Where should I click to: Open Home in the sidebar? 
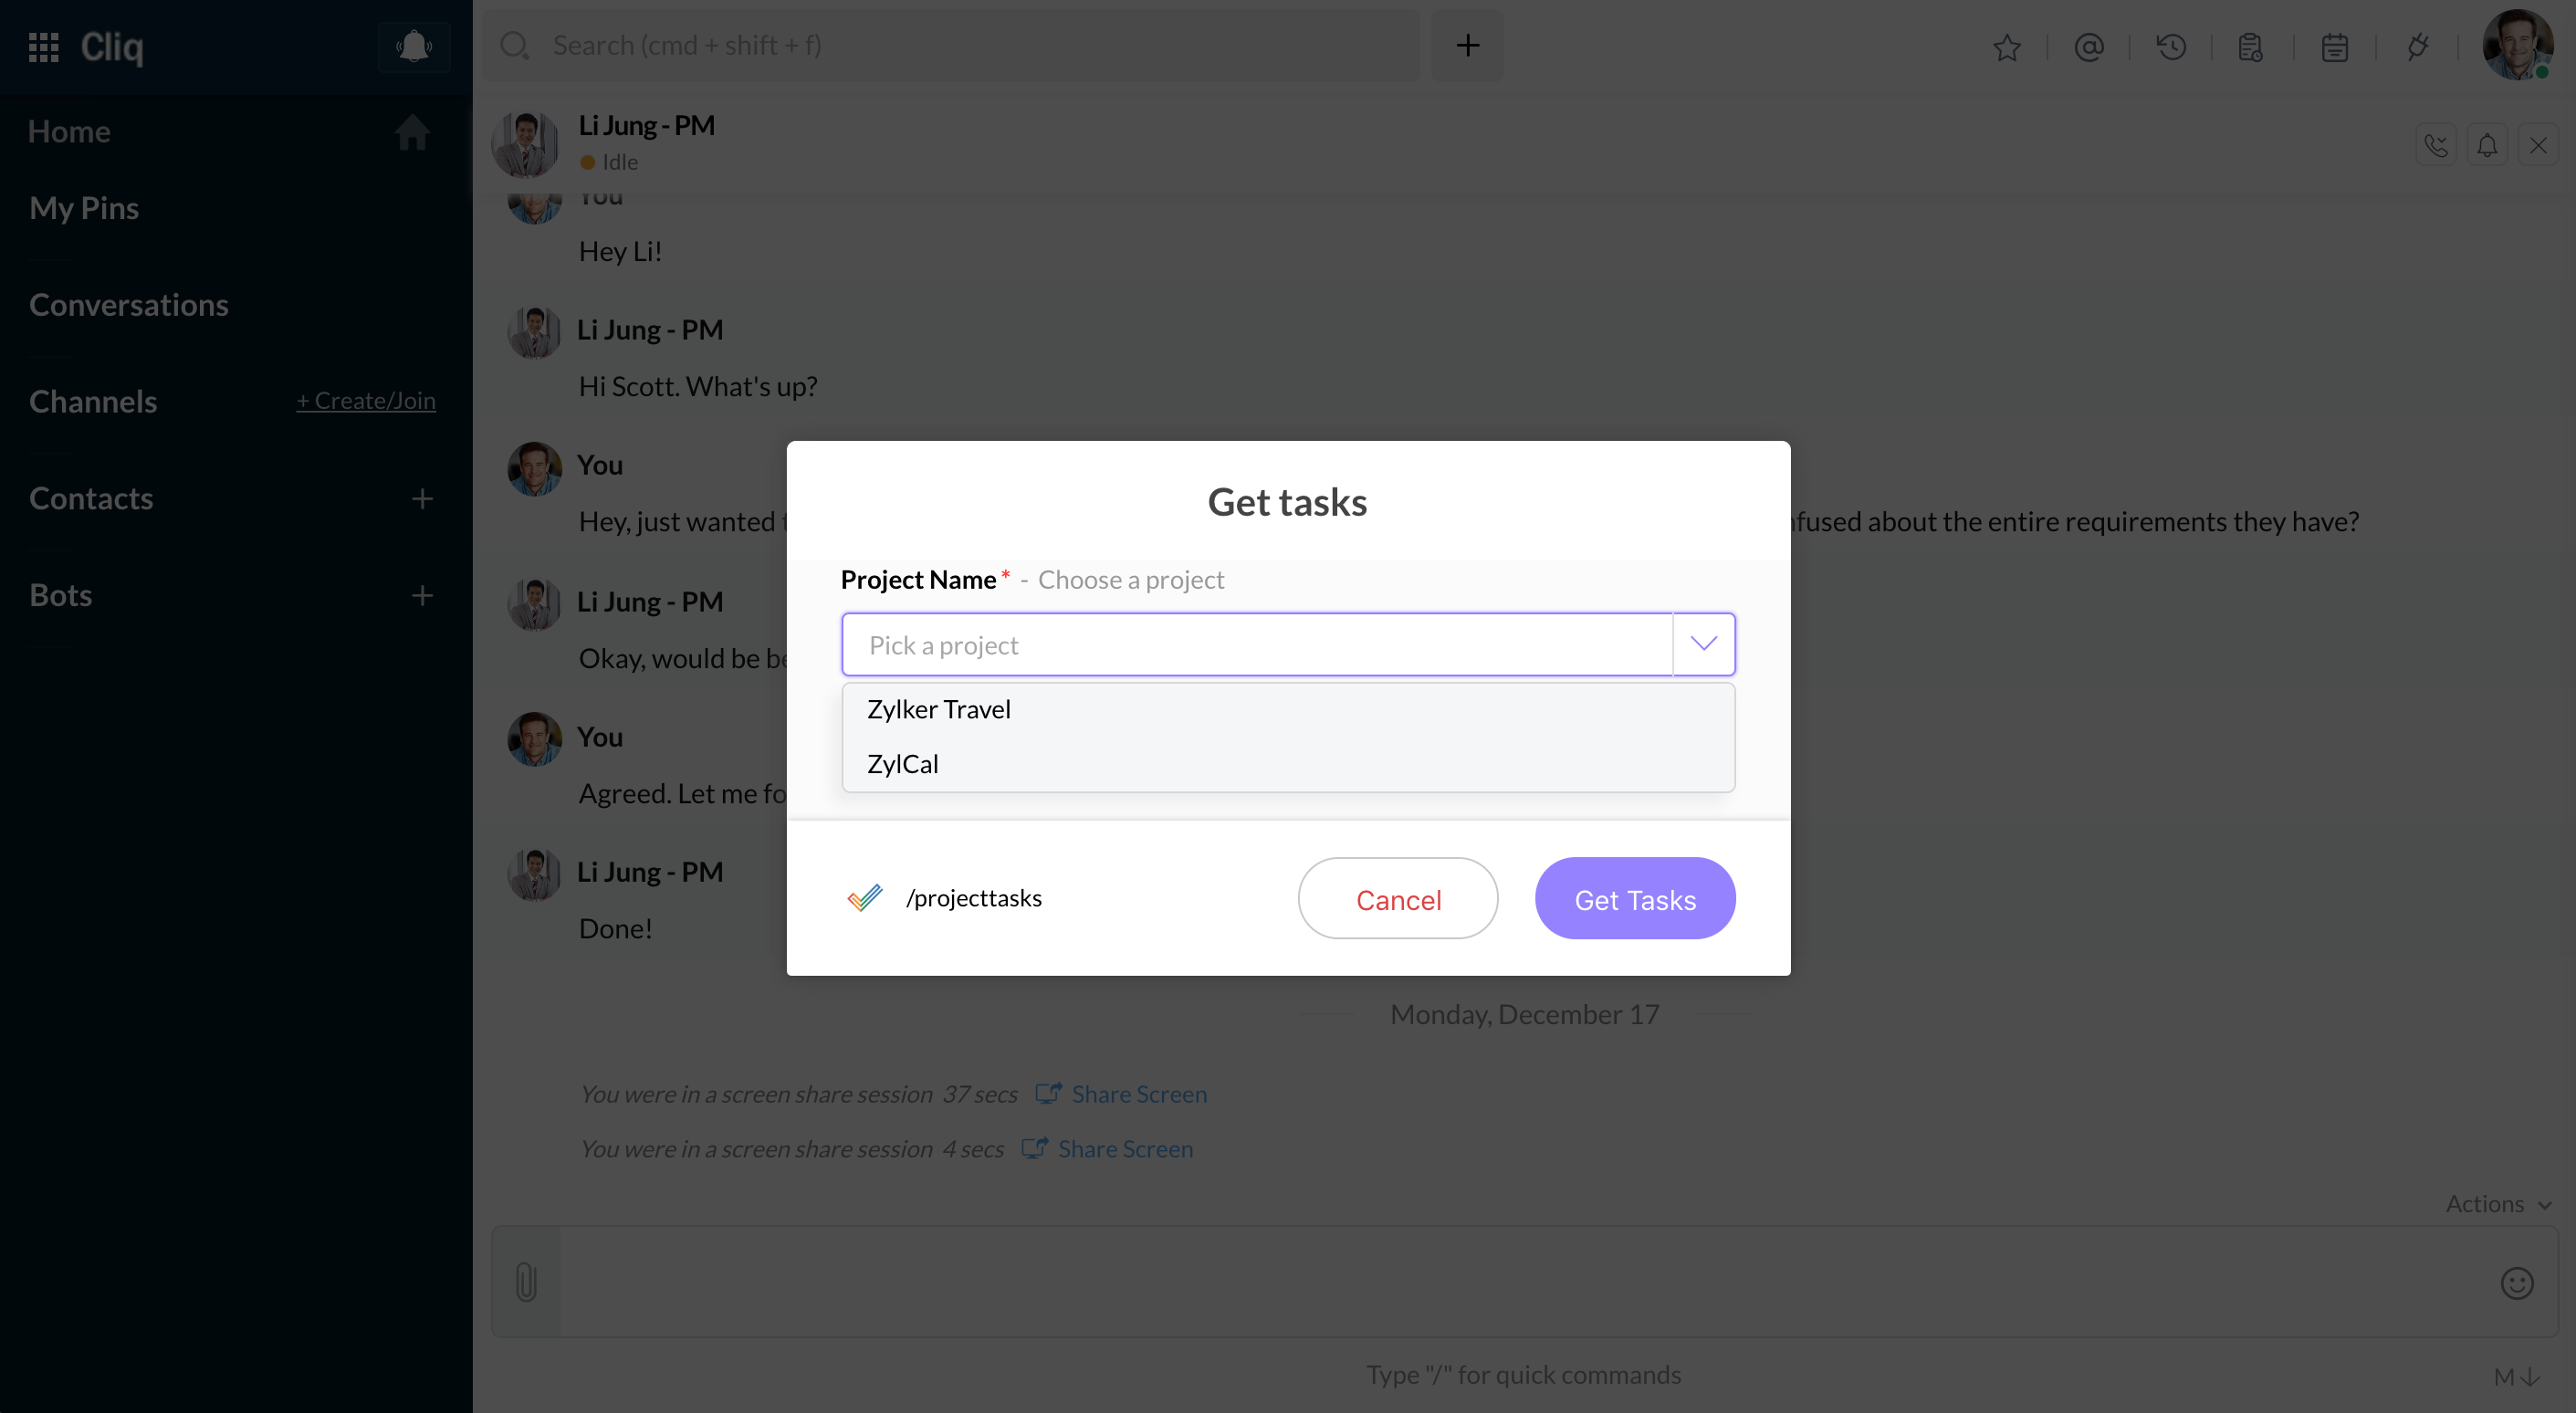pos(69,131)
